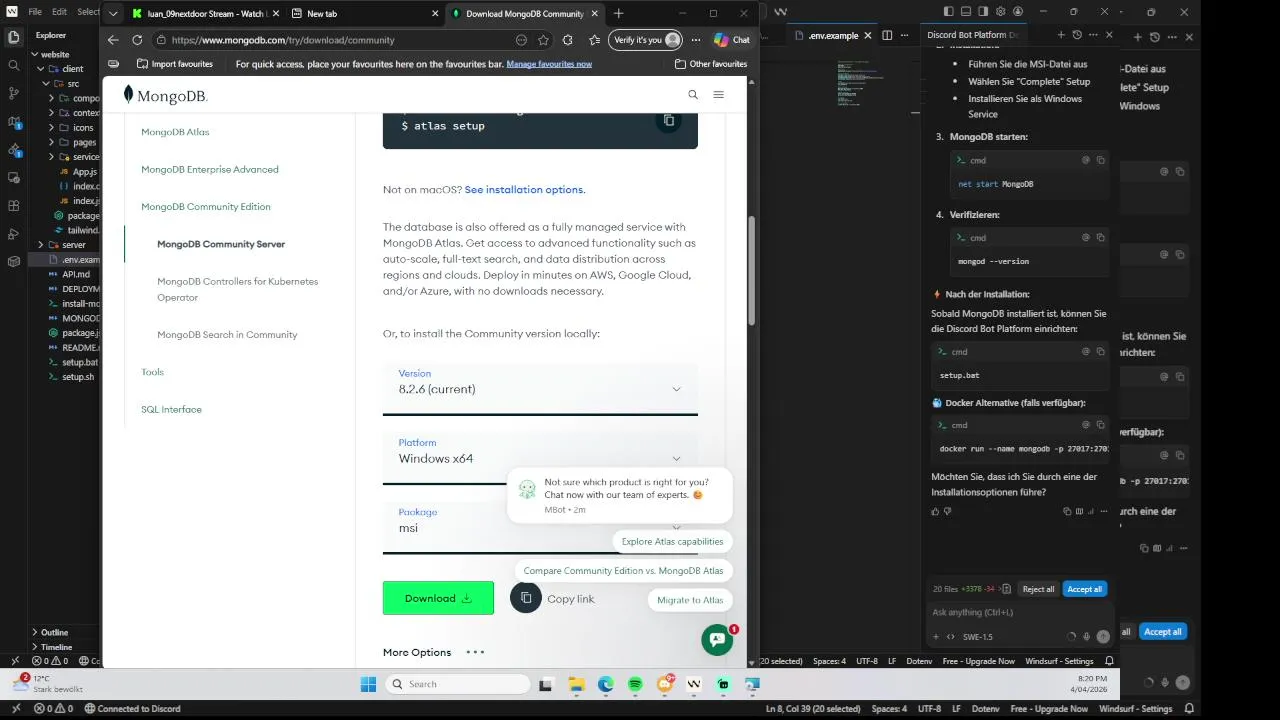
Task: Open the Explorer view in the activity bar
Action: pyautogui.click(x=14, y=37)
